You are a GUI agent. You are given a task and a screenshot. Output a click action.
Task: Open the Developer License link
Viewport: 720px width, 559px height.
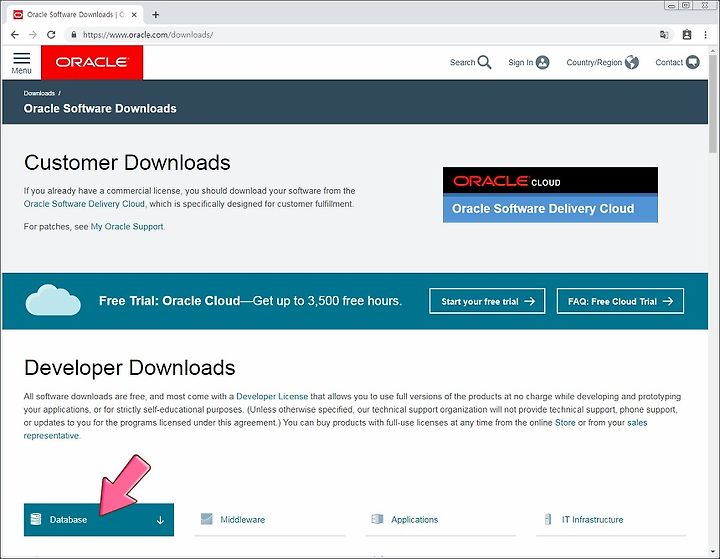point(272,396)
